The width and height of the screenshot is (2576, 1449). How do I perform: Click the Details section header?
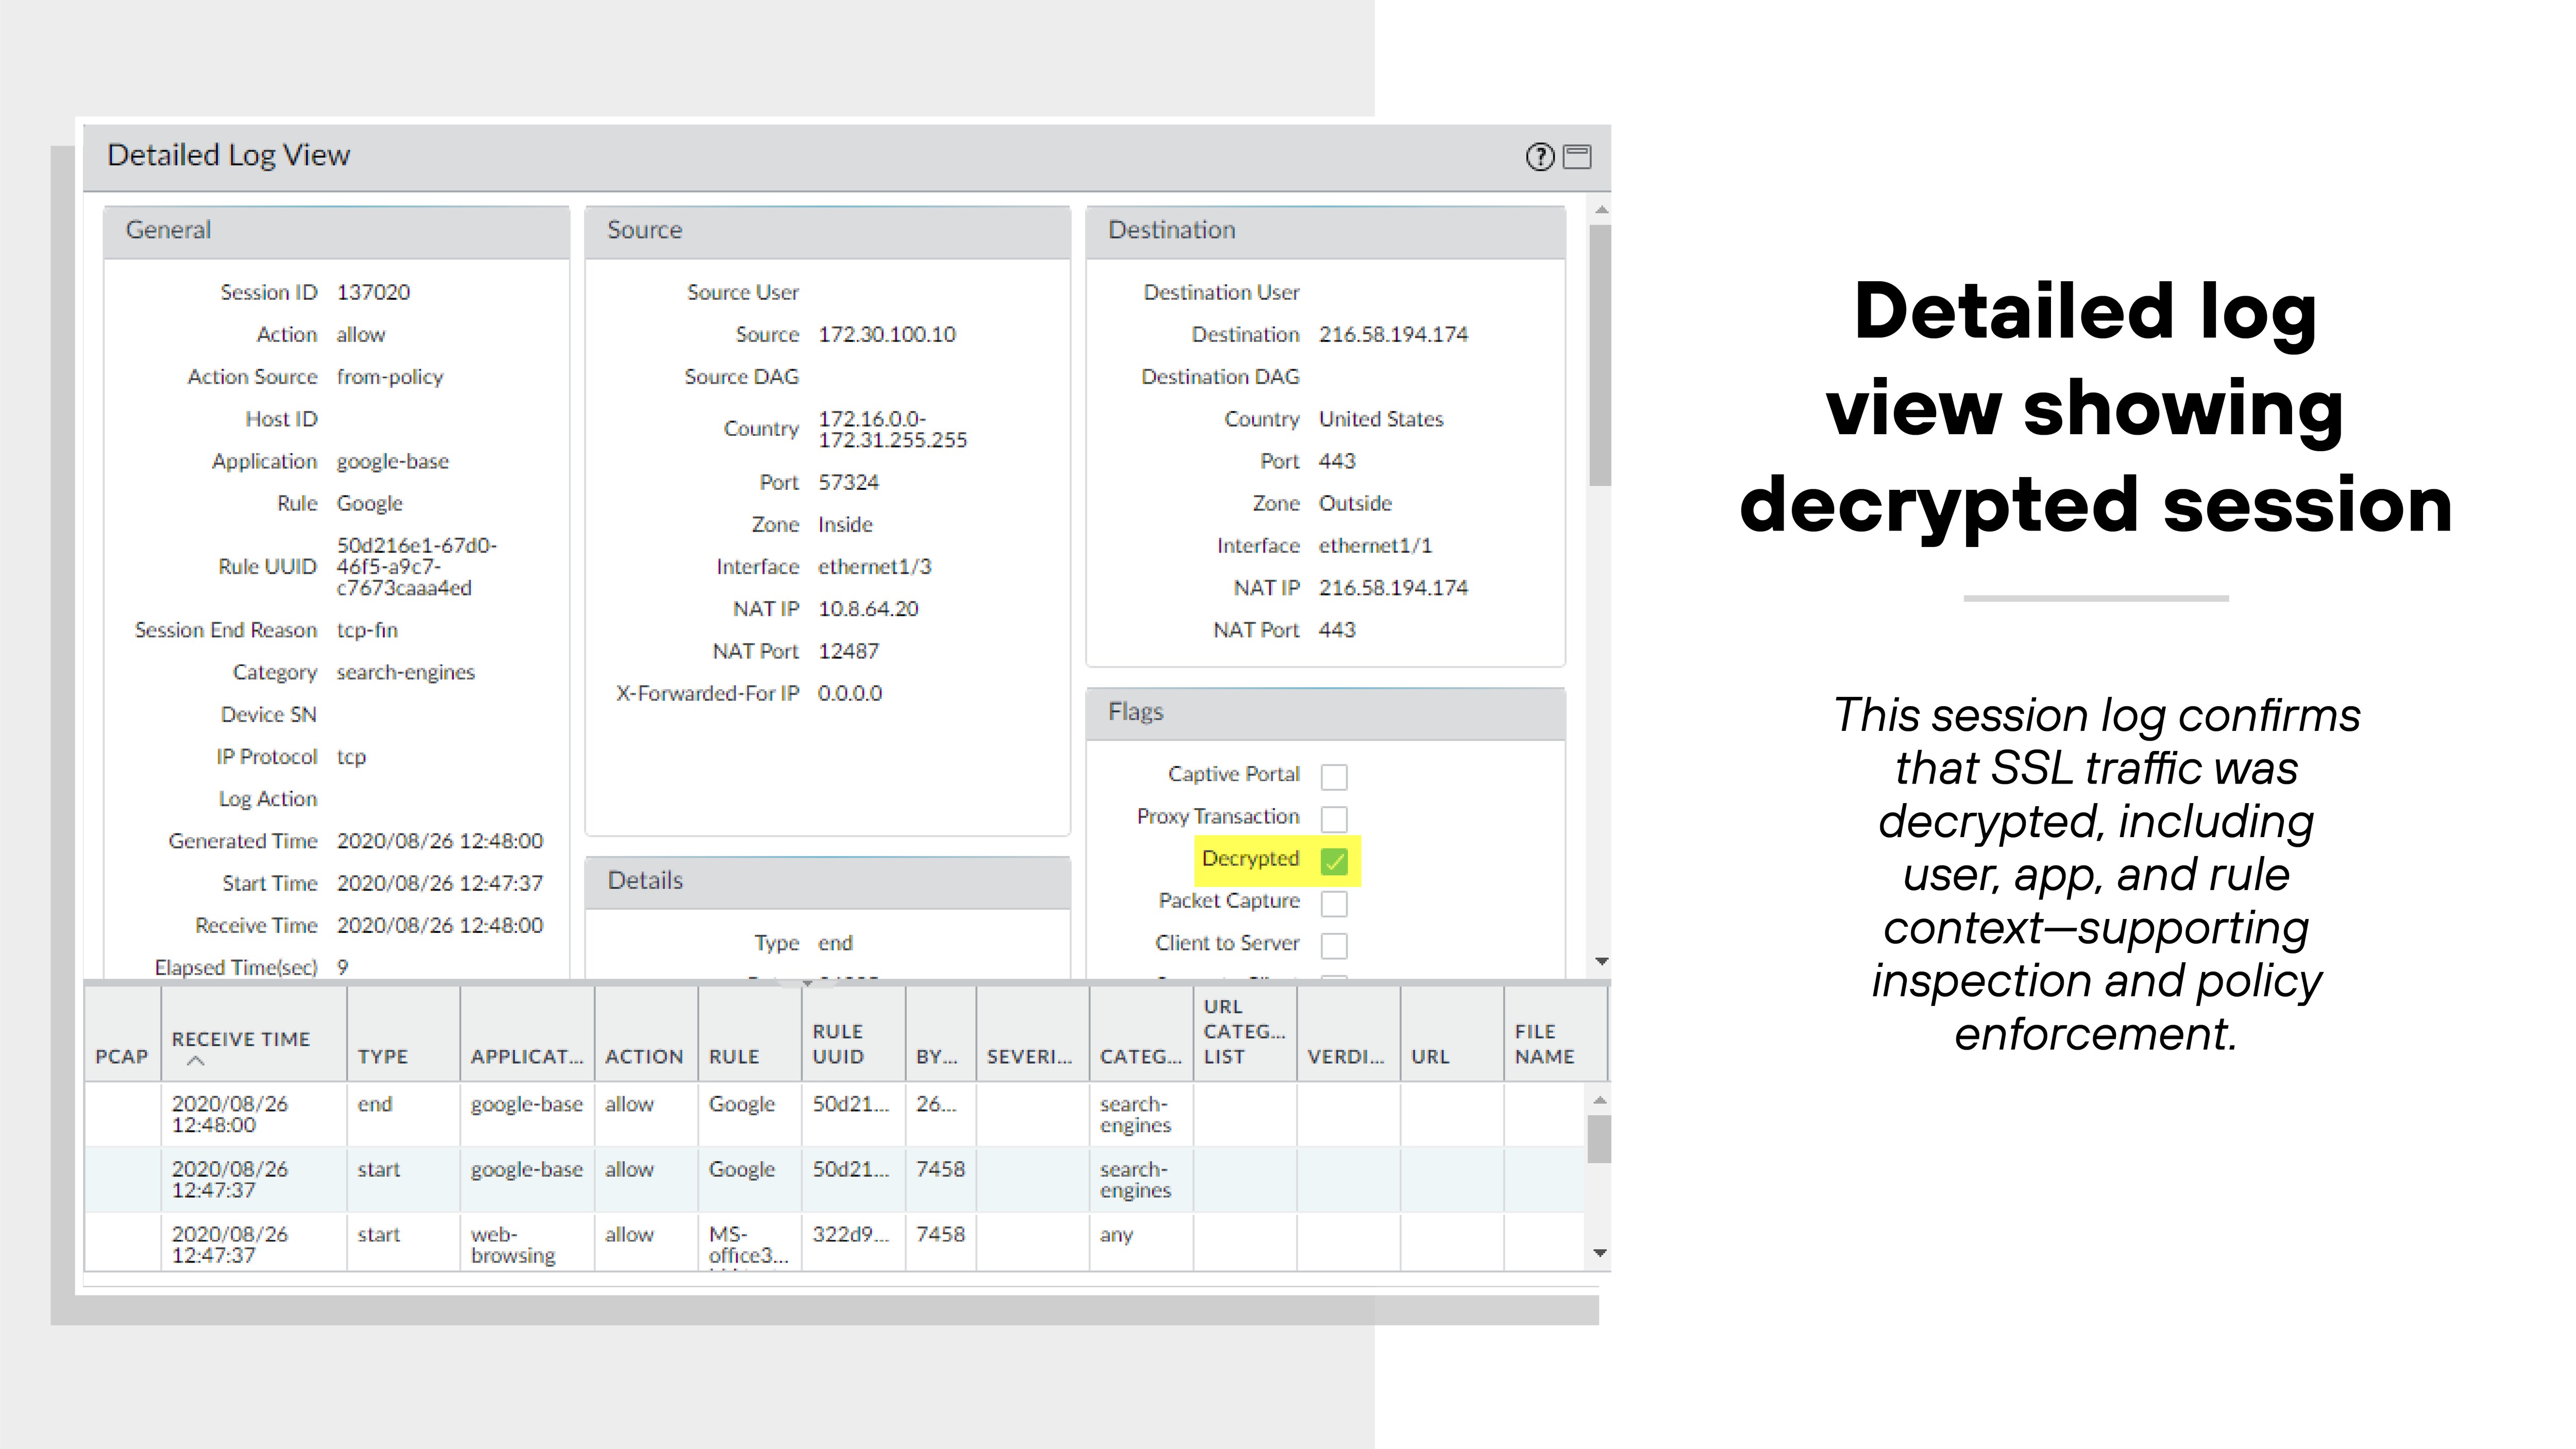click(x=645, y=880)
